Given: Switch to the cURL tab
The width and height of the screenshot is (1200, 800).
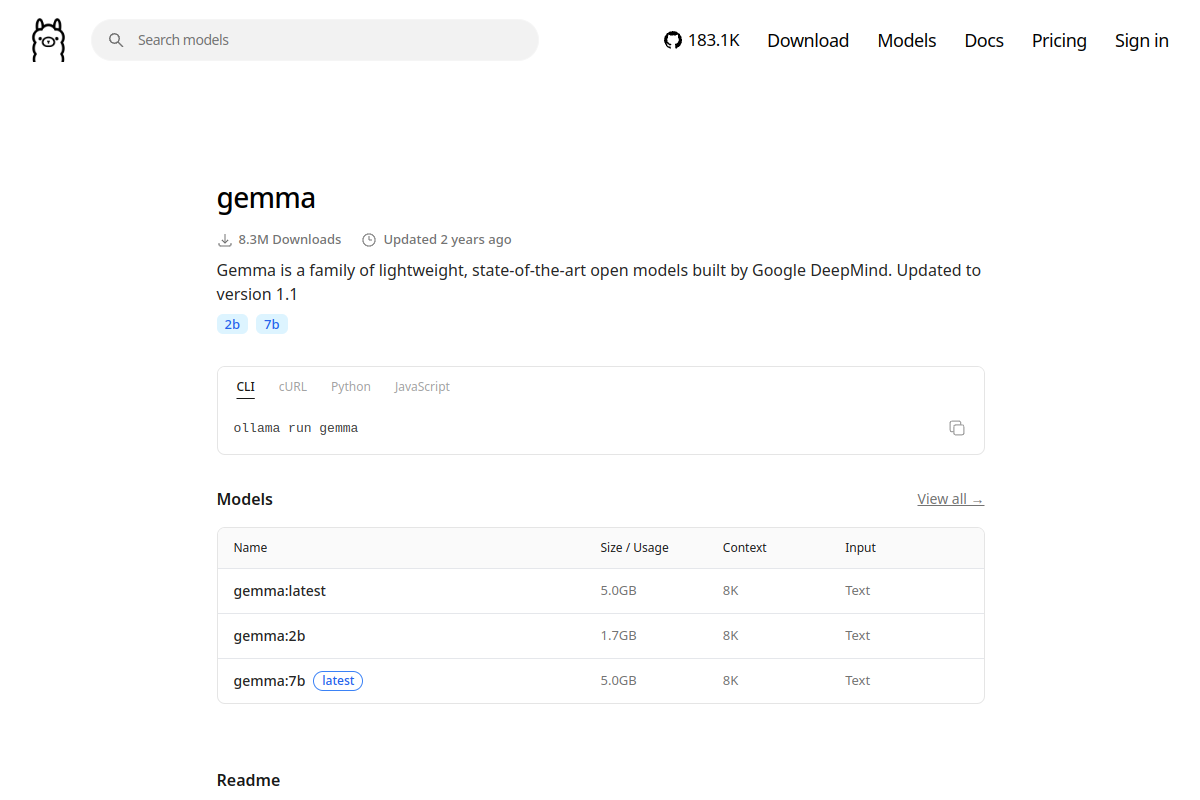Looking at the screenshot, I should [x=293, y=387].
